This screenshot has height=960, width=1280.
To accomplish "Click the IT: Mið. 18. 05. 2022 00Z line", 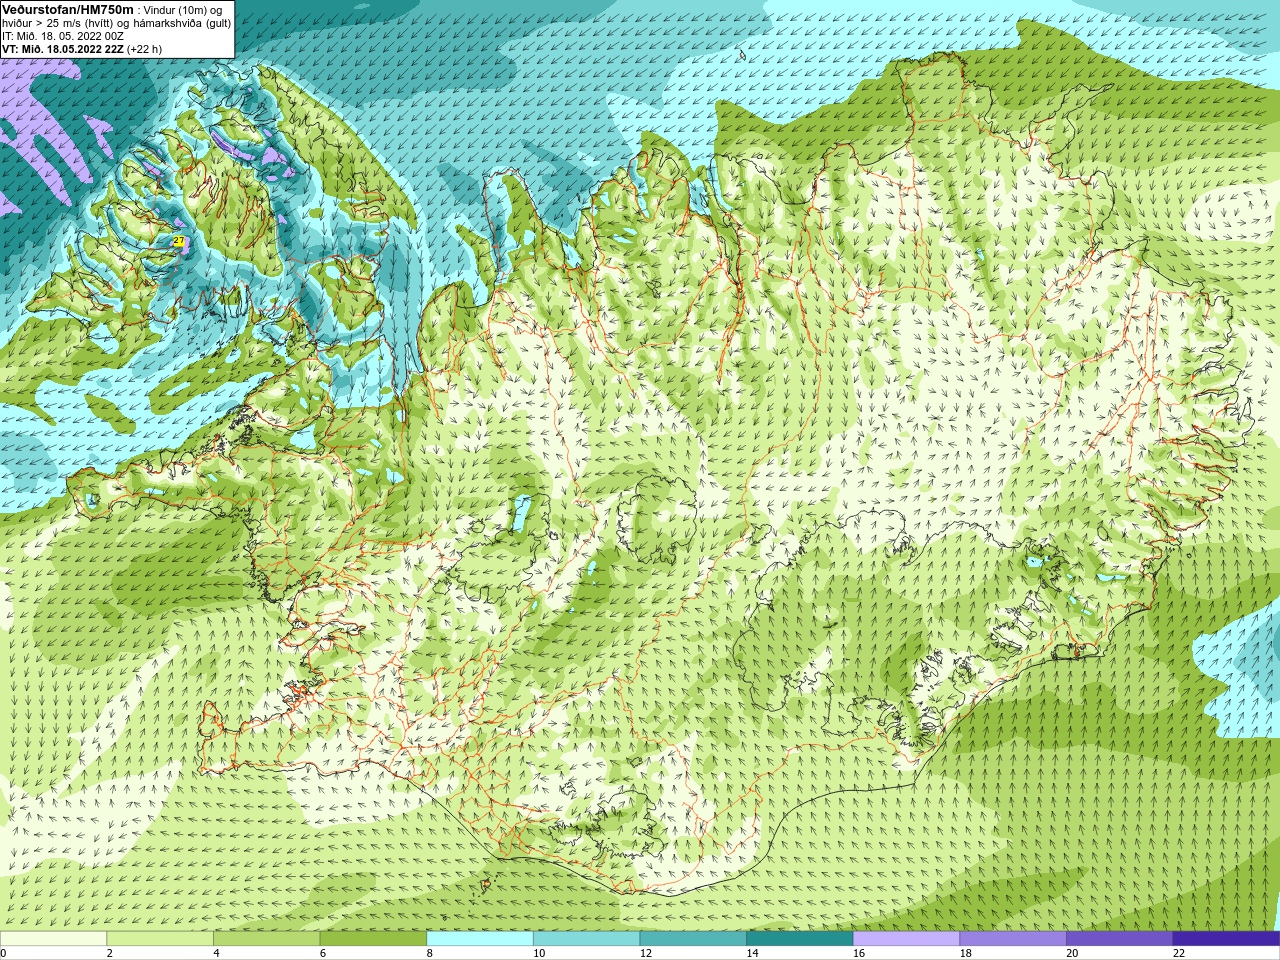I will 63,36.
